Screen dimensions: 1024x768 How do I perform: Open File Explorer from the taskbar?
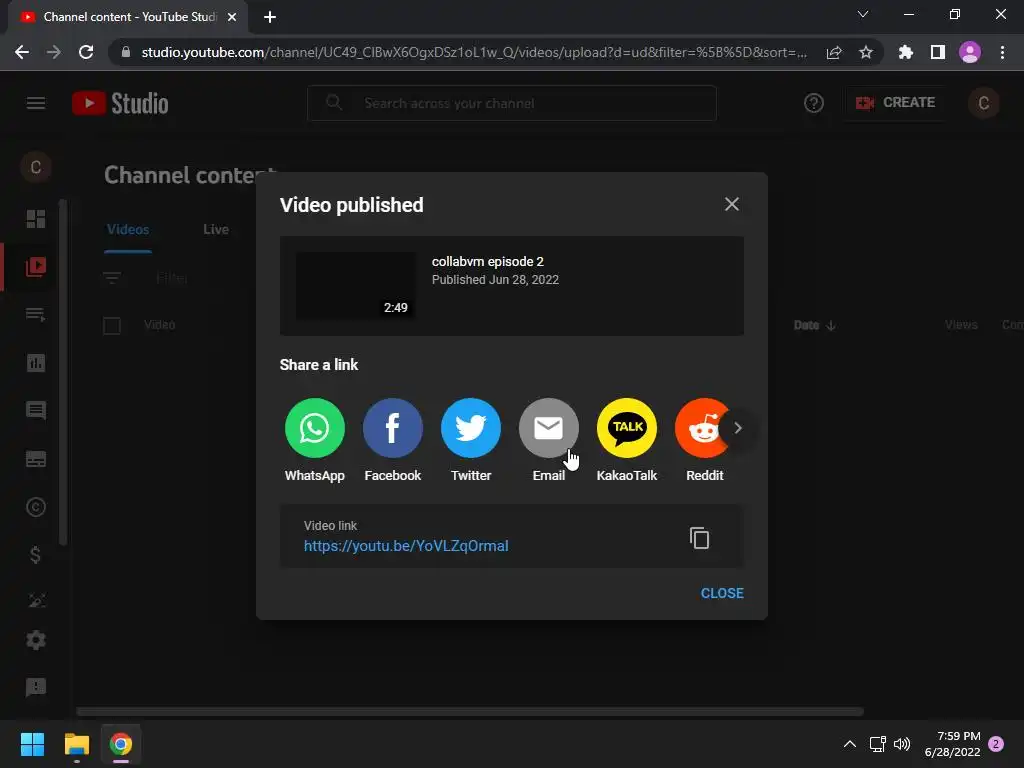[76, 744]
